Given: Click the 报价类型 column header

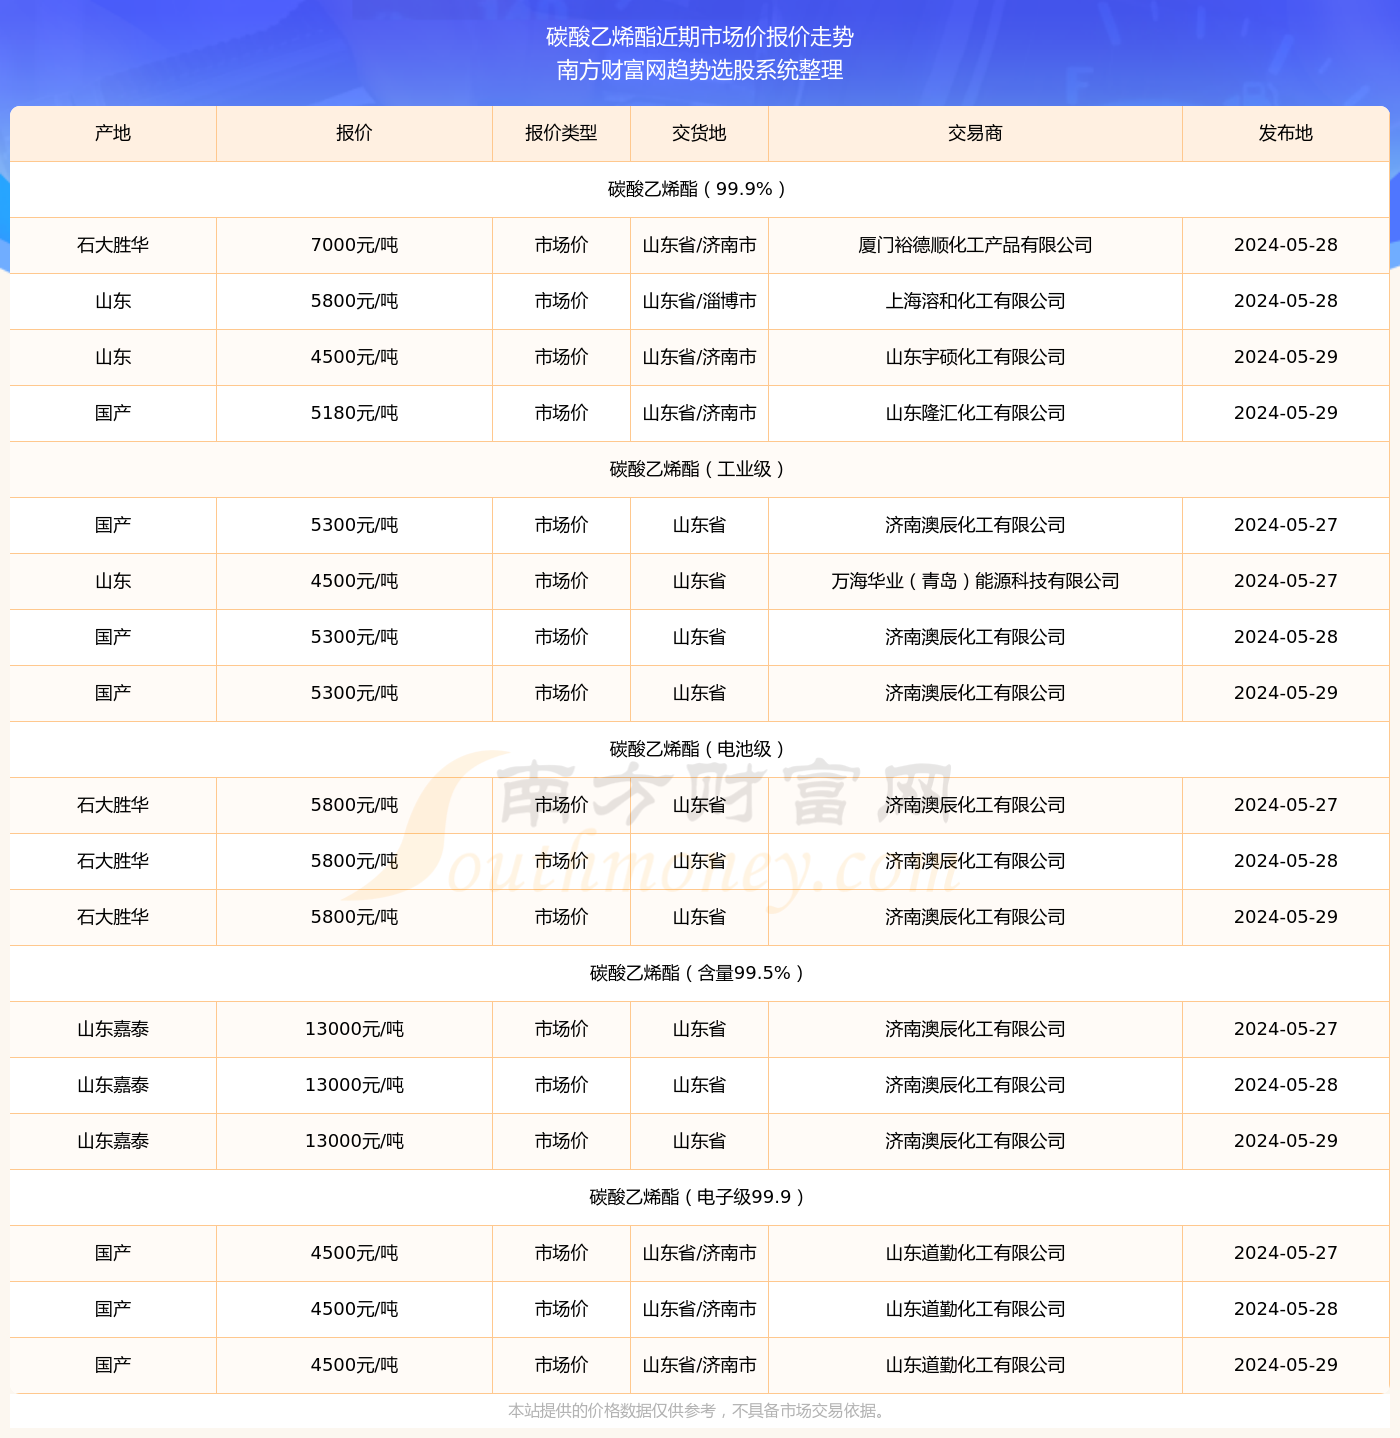Looking at the screenshot, I should click(x=561, y=133).
